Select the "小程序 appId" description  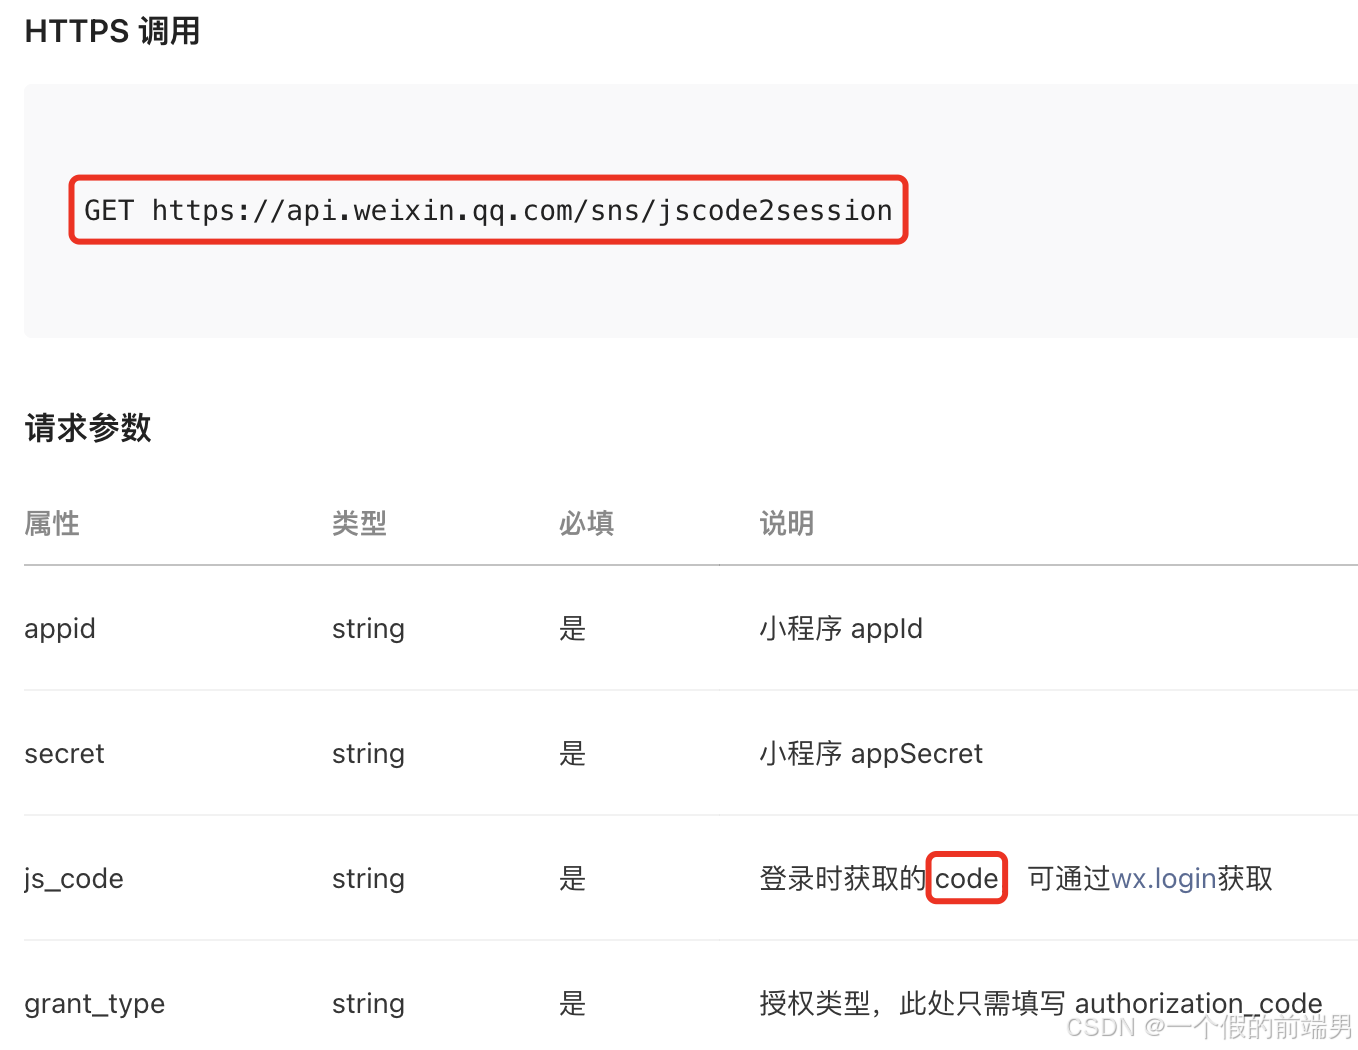(x=841, y=629)
